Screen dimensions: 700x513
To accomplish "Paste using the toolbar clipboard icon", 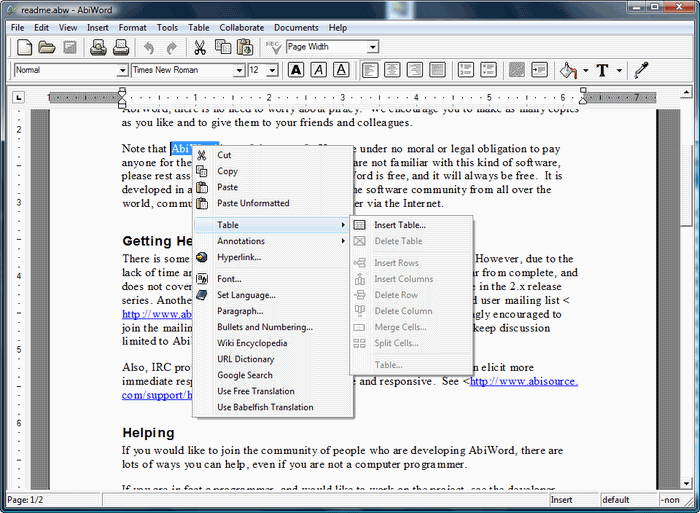I will 245,47.
